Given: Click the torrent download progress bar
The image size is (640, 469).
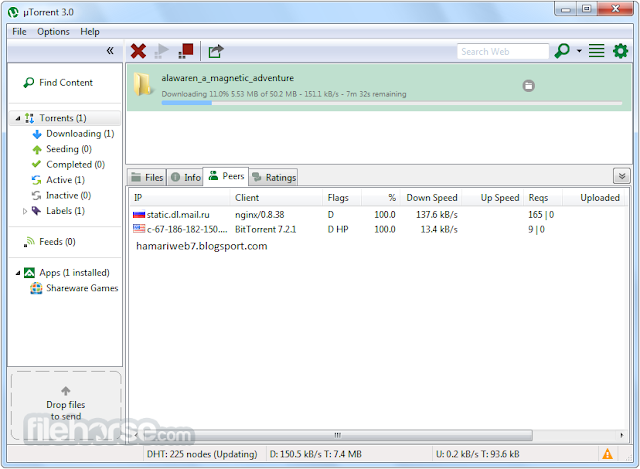Looking at the screenshot, I should pos(391,103).
